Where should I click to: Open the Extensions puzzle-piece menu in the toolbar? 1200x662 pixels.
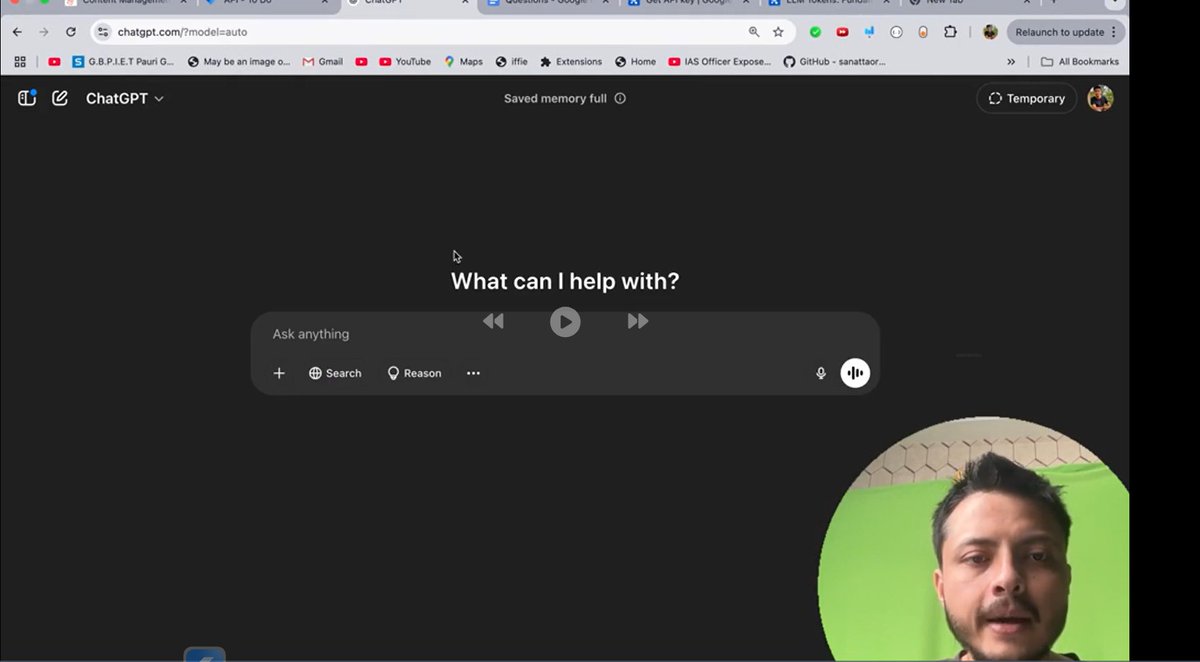pos(950,32)
